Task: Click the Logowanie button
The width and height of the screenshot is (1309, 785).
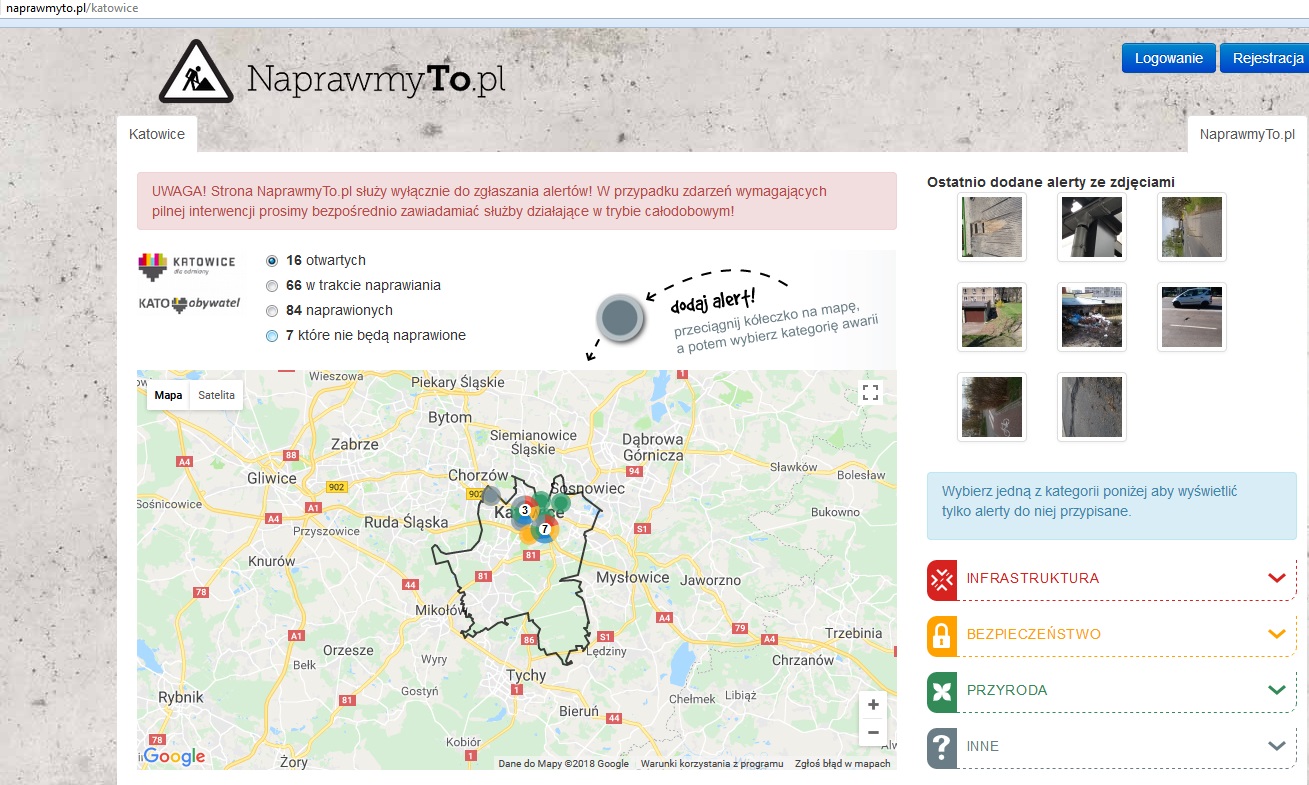Action: 1169,58
